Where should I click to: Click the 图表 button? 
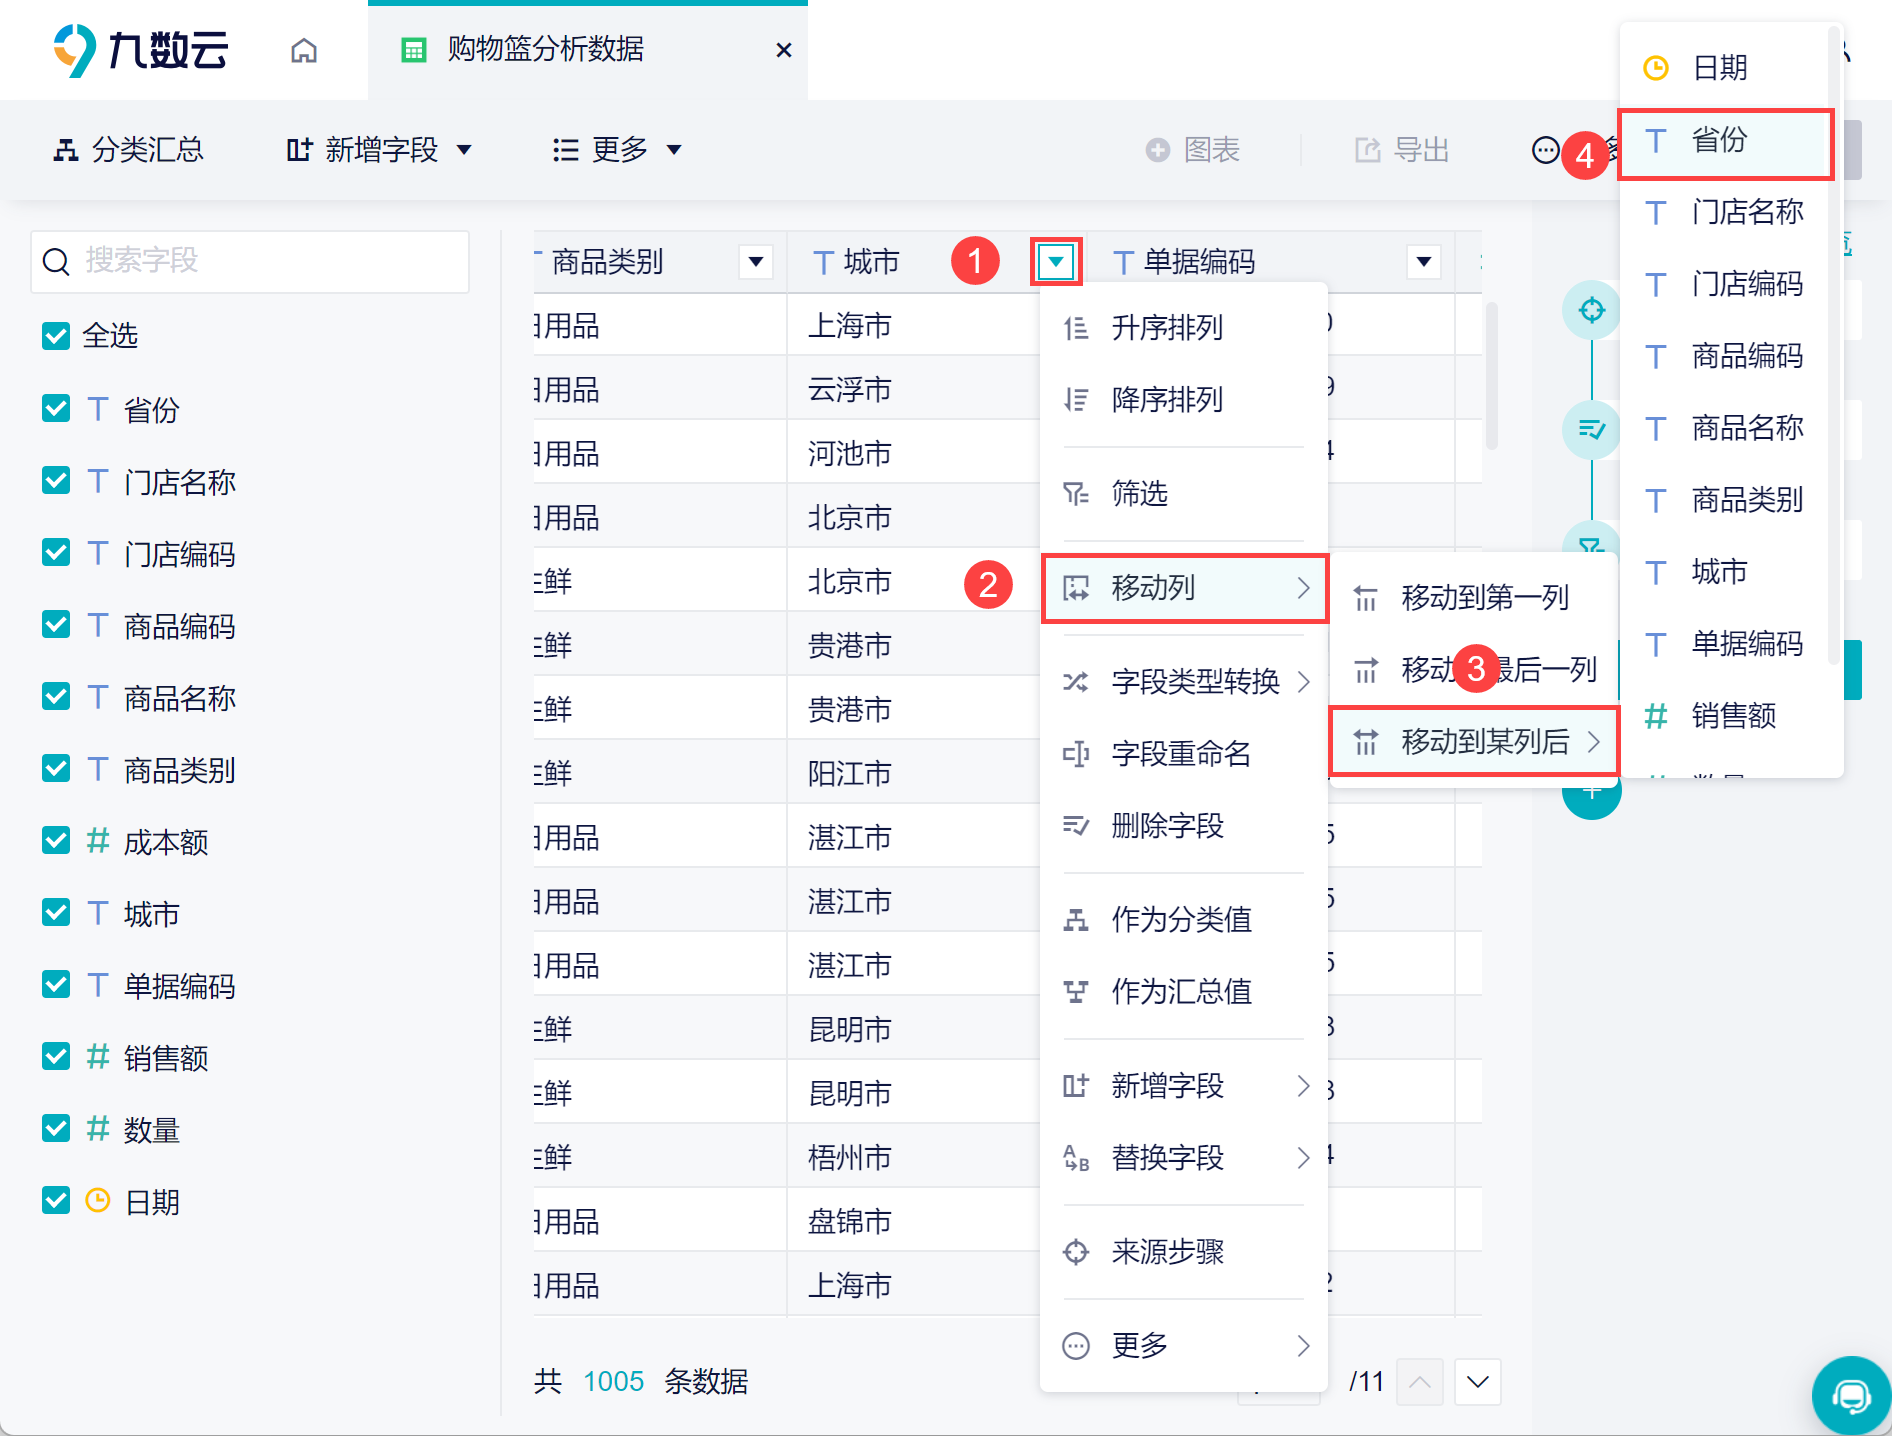click(1193, 150)
